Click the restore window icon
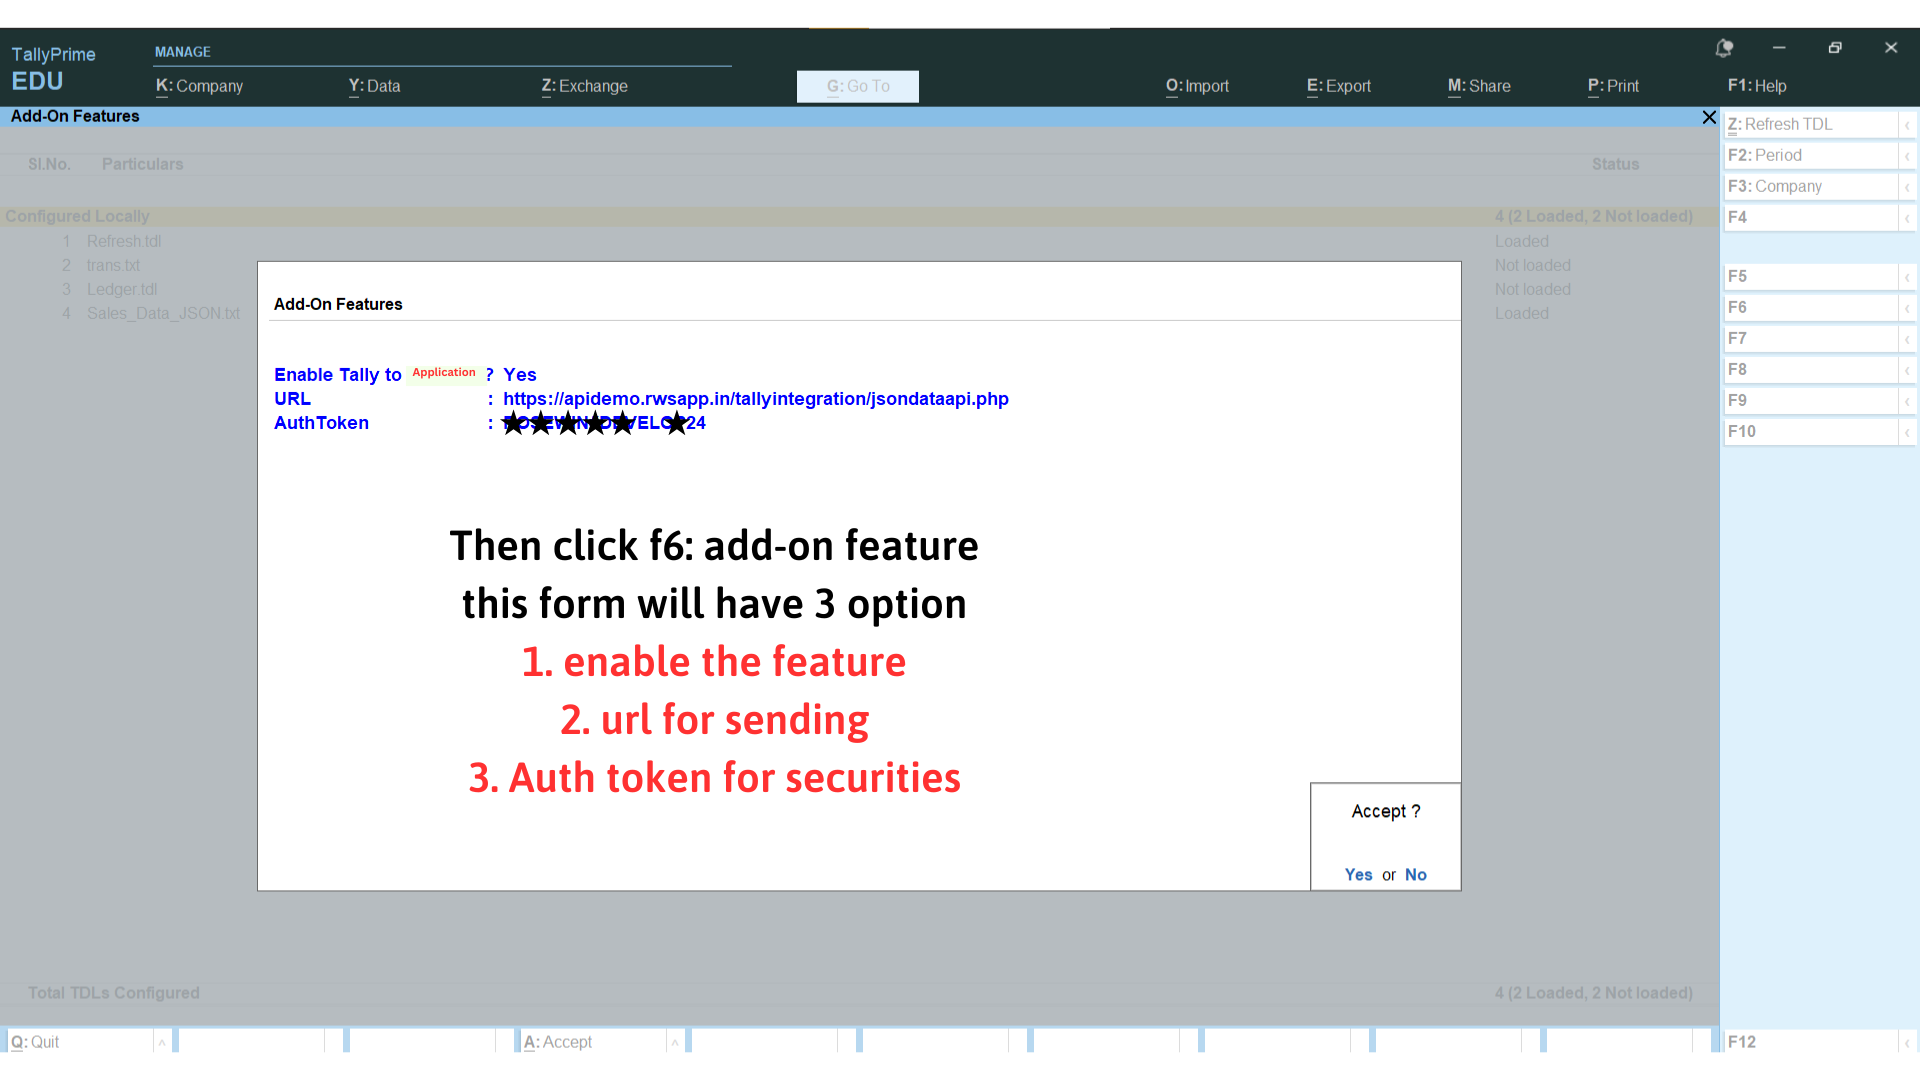 1835,48
